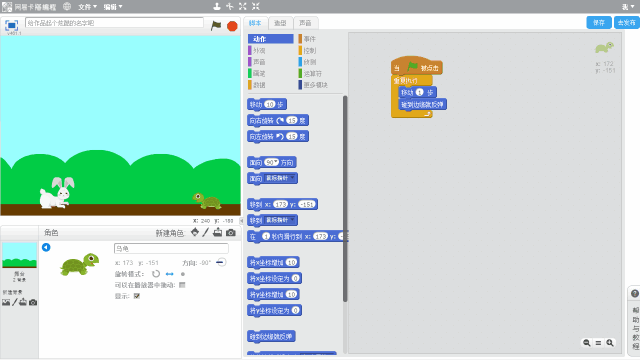Click the 保存 save button
Screen dimensions: 640x360
coord(599,23)
